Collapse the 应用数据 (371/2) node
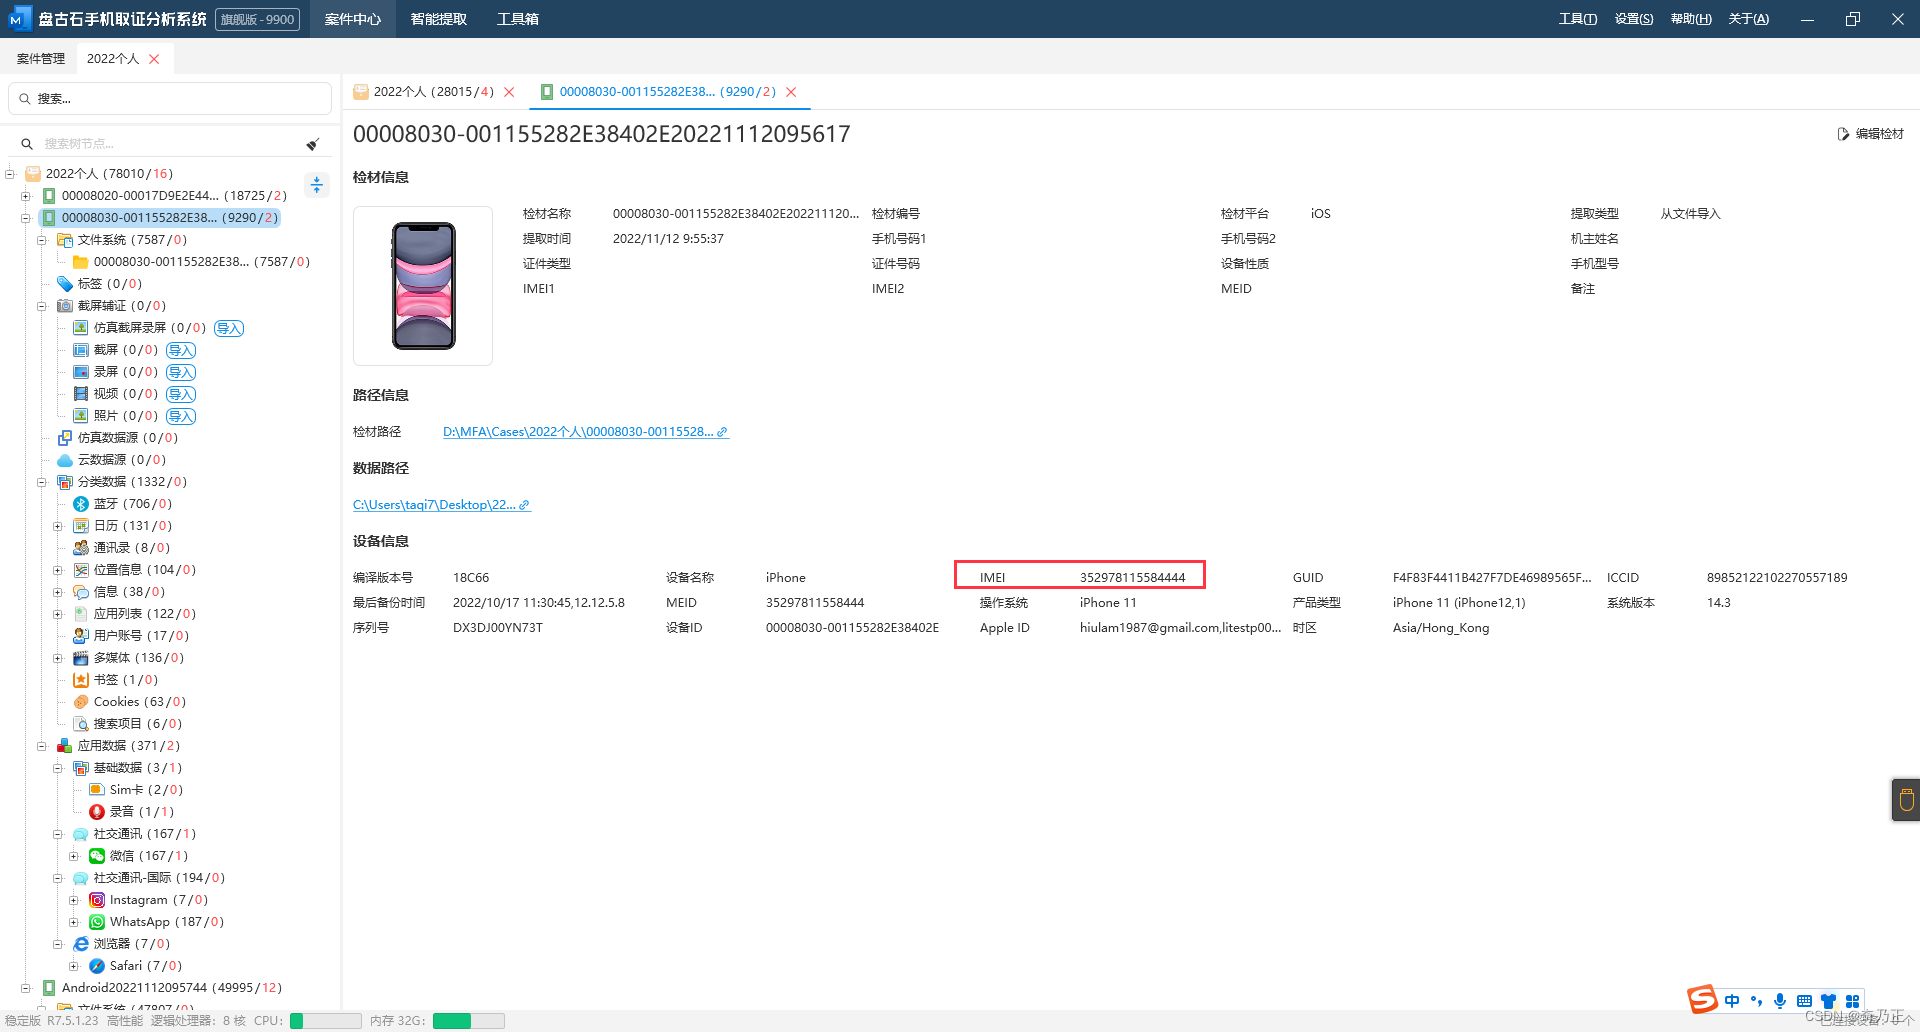The image size is (1920, 1032). coord(42,746)
